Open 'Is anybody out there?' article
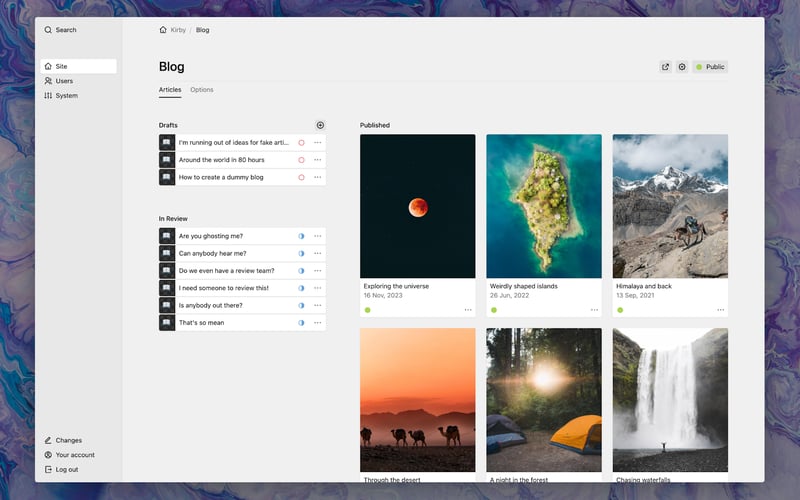The image size is (800, 500). (211, 306)
